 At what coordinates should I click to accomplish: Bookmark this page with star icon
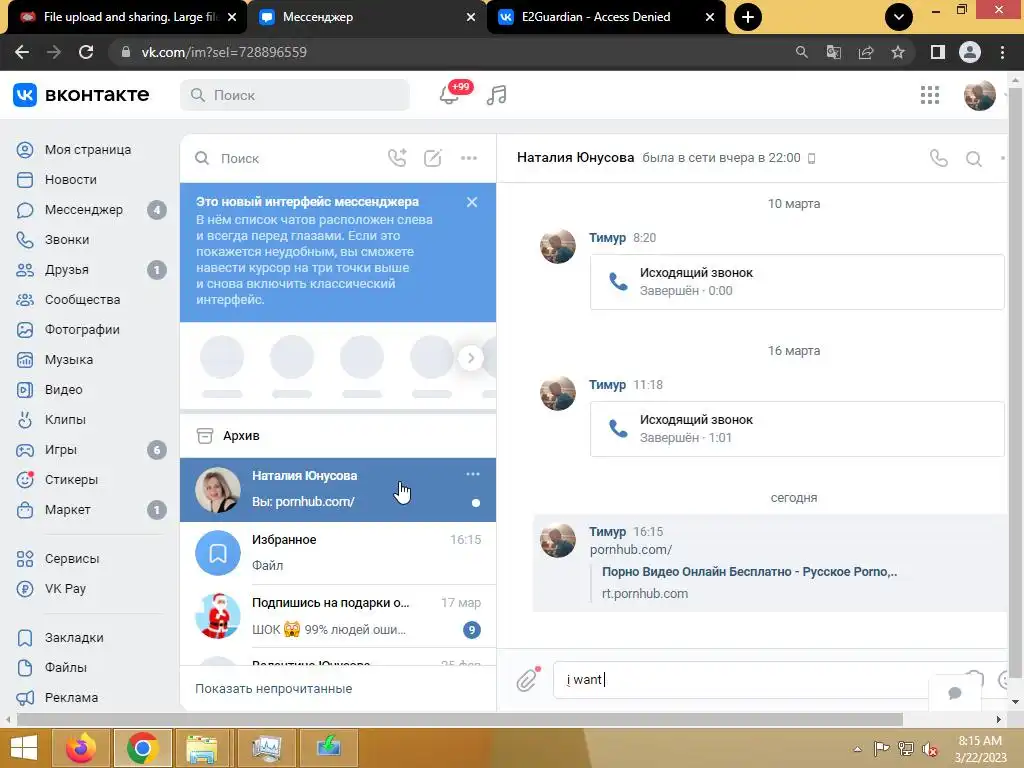pyautogui.click(x=898, y=52)
